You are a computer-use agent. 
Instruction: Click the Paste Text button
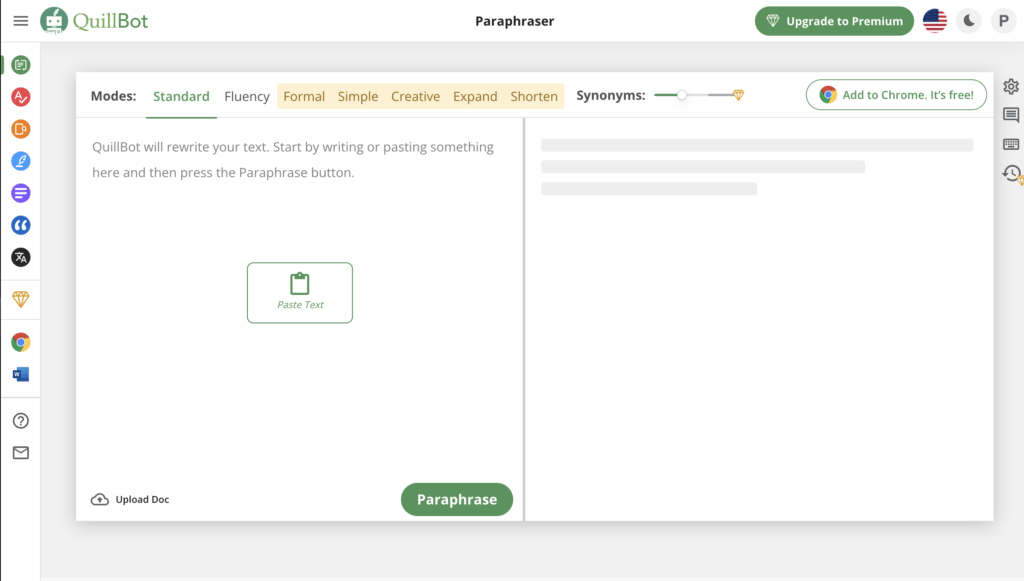[300, 292]
